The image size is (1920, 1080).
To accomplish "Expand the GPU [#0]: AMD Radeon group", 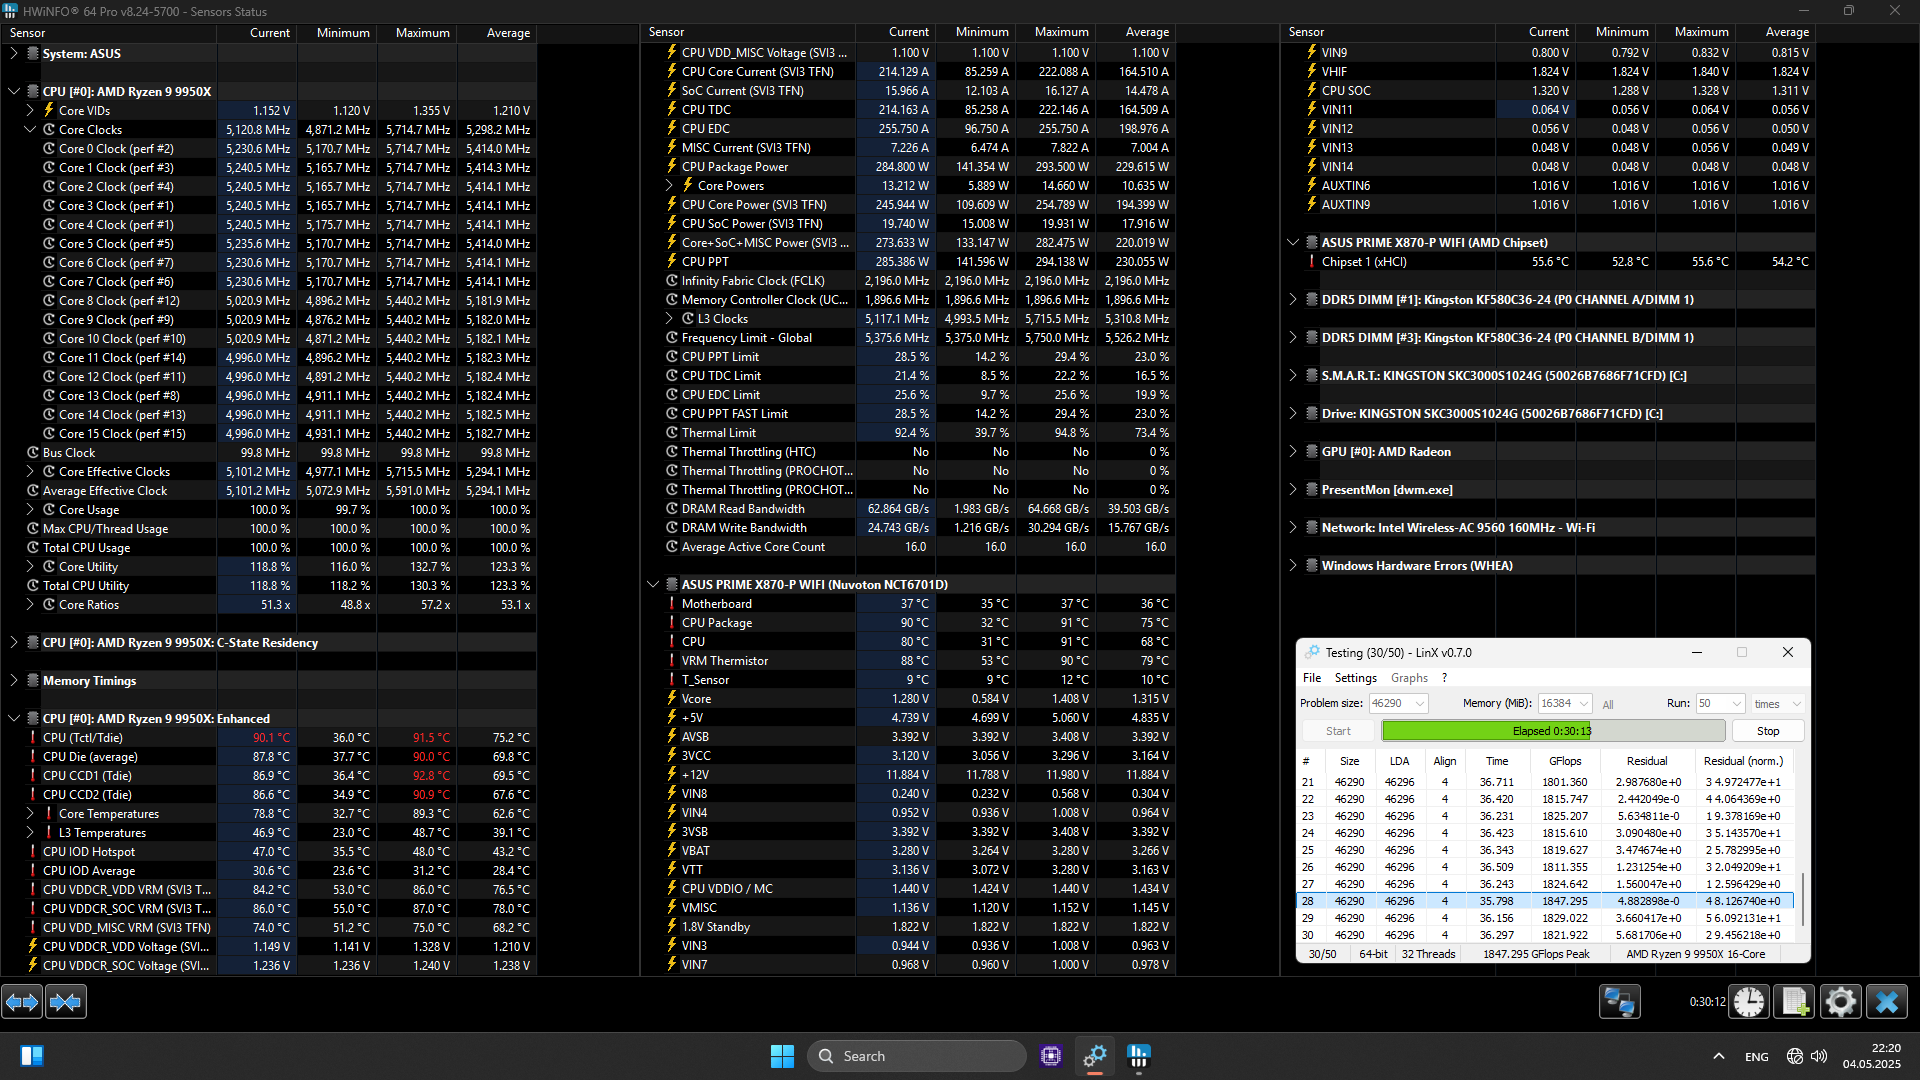I will tap(1293, 452).
